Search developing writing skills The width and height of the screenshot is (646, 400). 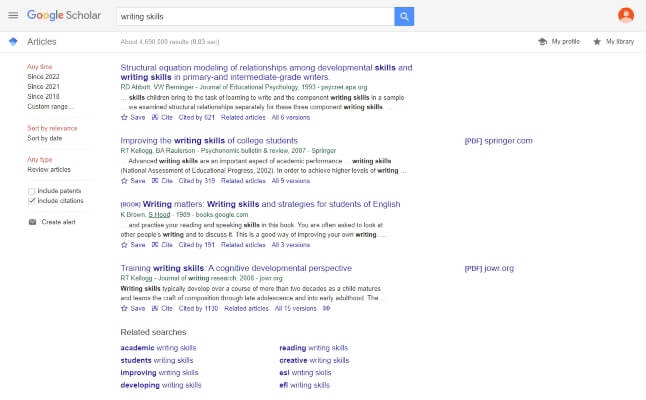[x=161, y=385]
